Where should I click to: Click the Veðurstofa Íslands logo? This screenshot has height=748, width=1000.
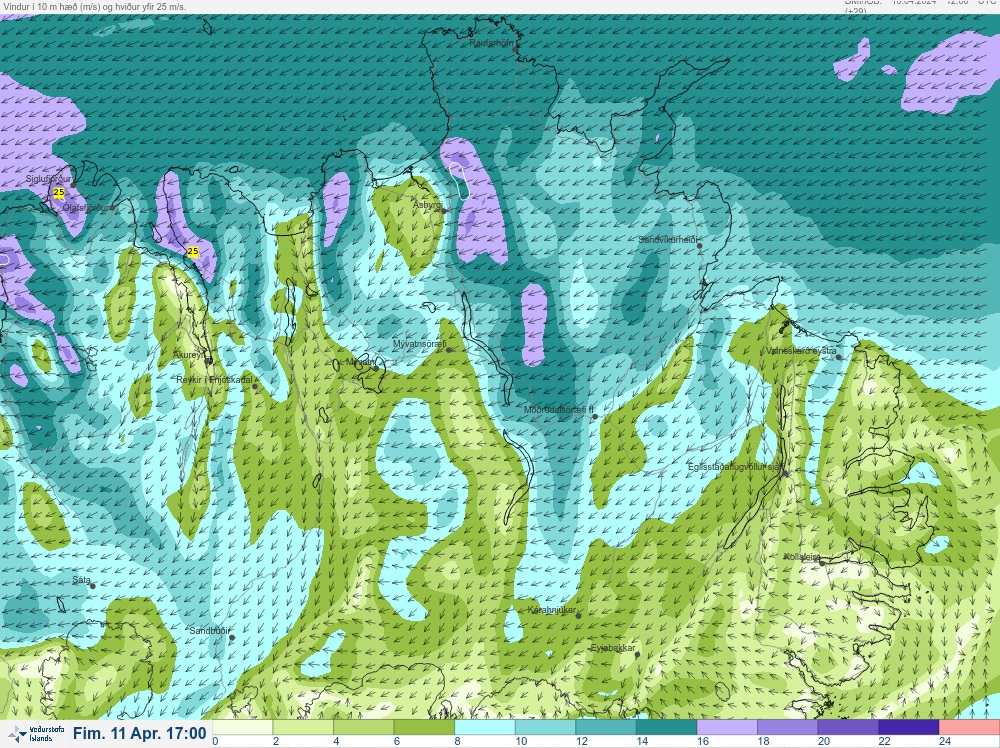point(34,734)
